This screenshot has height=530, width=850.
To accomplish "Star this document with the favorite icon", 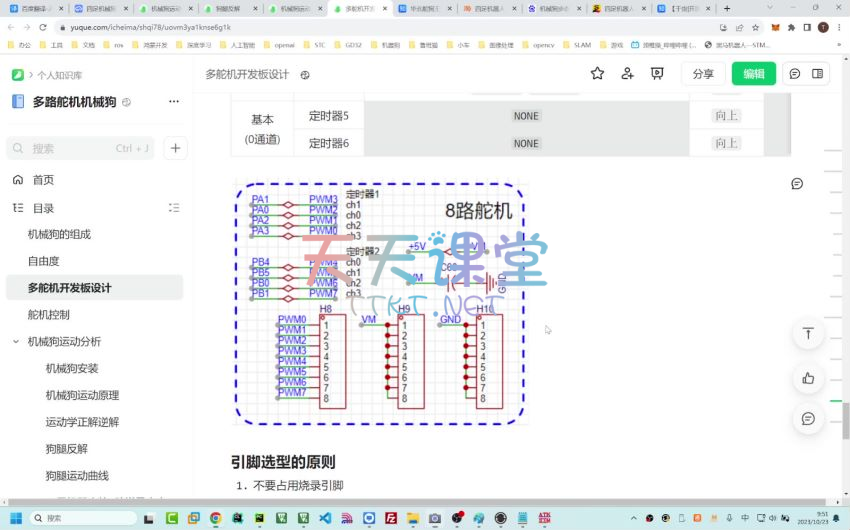I will point(597,74).
